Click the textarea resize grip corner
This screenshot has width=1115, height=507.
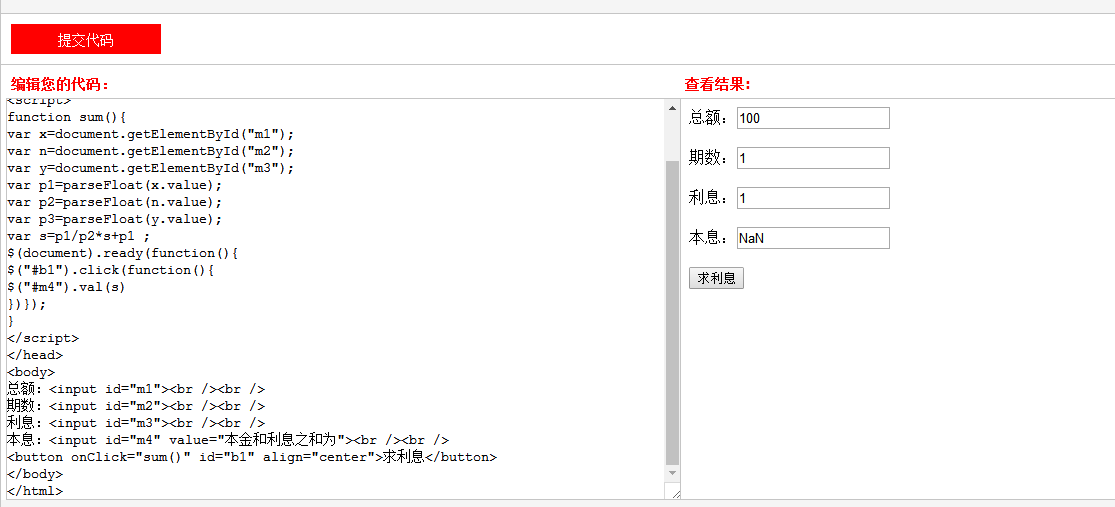click(675, 492)
